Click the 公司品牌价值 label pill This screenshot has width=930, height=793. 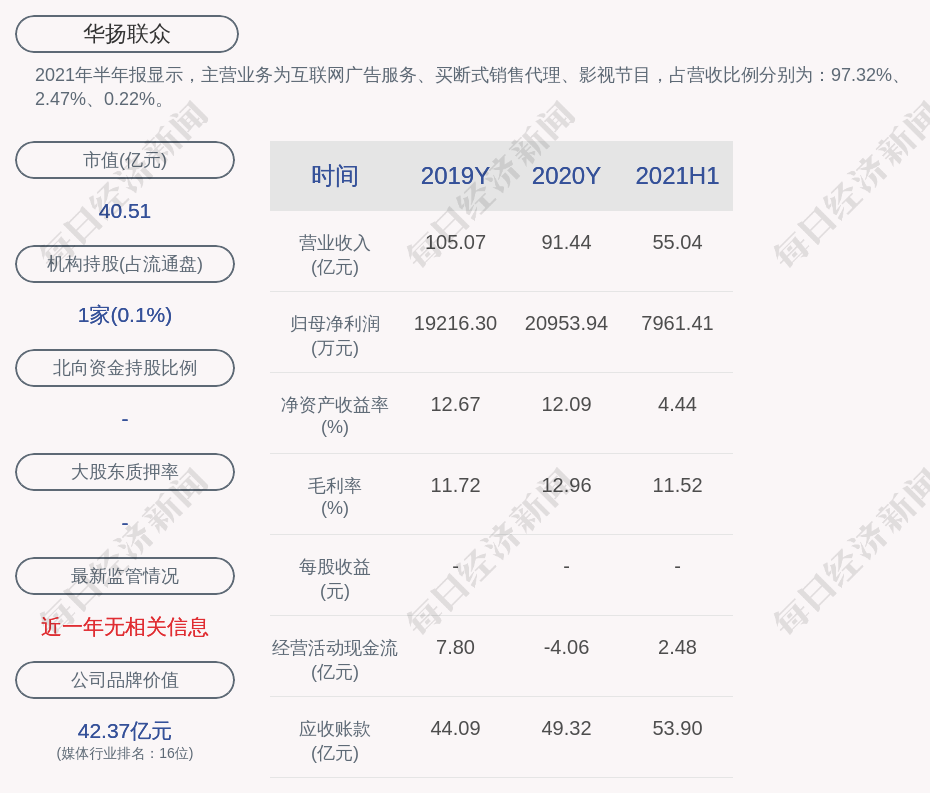[125, 680]
